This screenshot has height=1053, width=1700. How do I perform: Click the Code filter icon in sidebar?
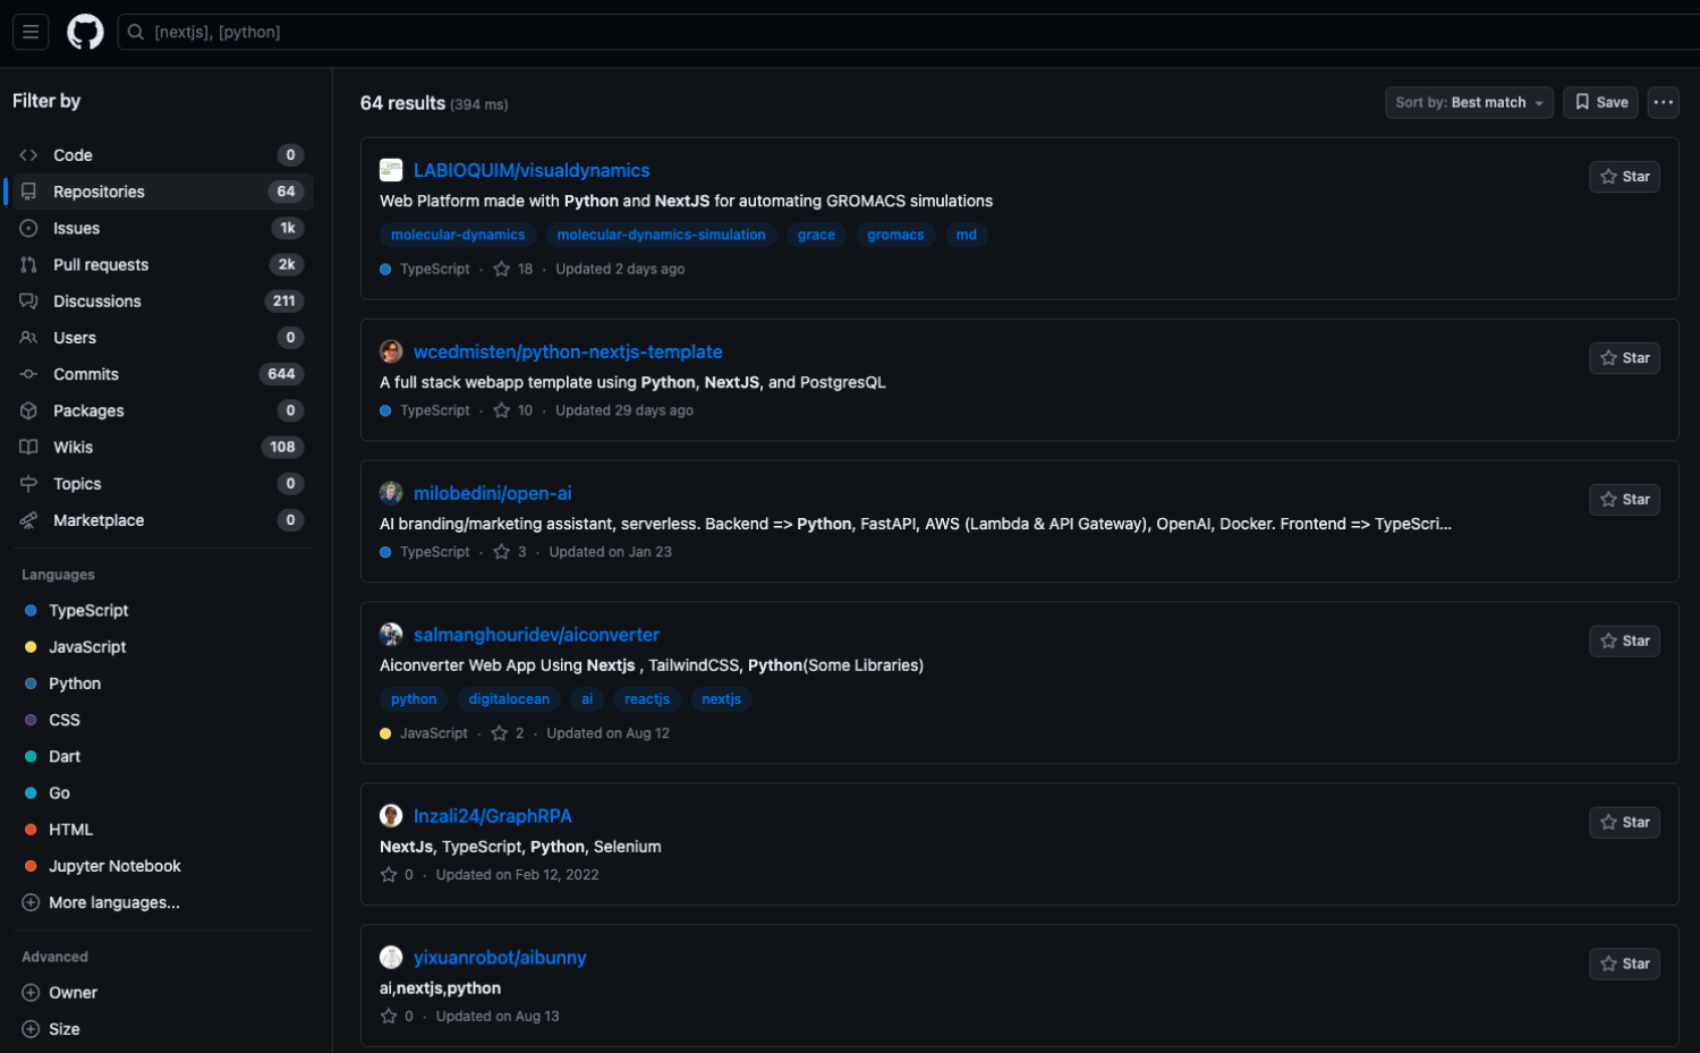30,154
